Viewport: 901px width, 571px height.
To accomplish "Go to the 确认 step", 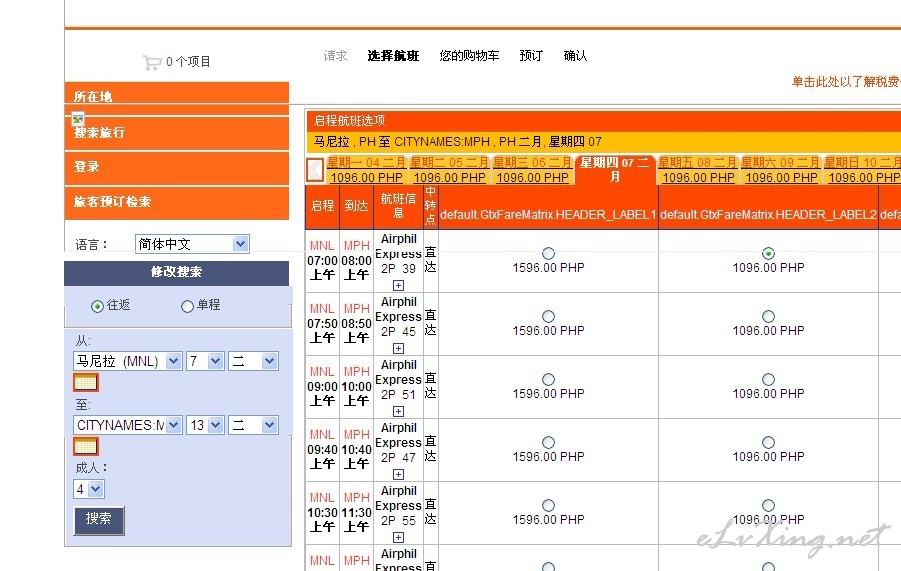I will 575,56.
